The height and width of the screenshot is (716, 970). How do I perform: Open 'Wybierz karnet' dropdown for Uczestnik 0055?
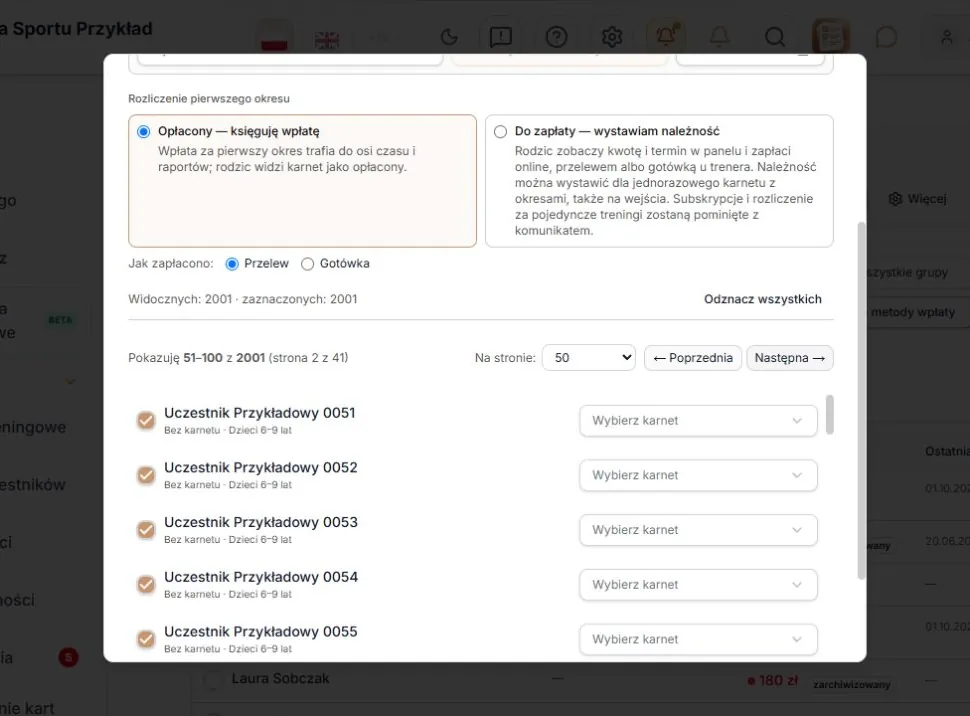[698, 639]
